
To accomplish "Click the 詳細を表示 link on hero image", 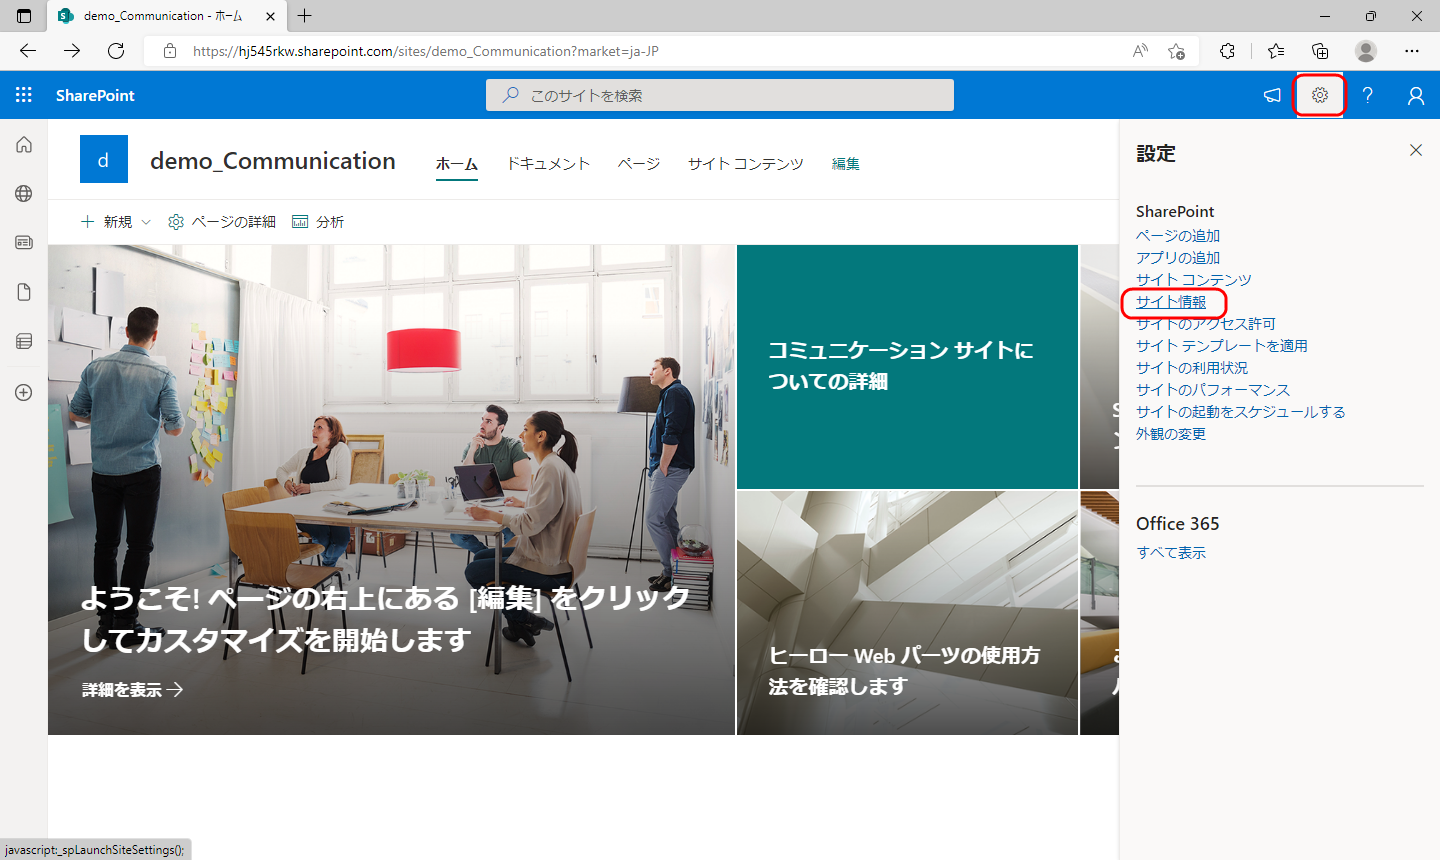I will (x=133, y=690).
